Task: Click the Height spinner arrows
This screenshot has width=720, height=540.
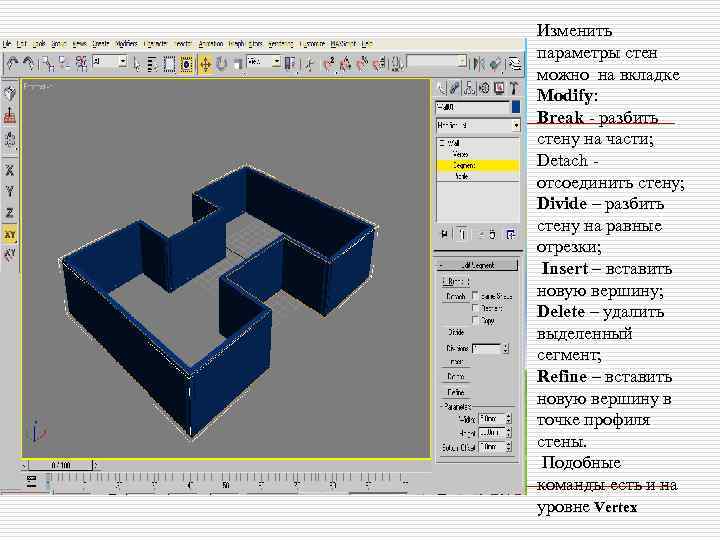Action: [x=508, y=433]
